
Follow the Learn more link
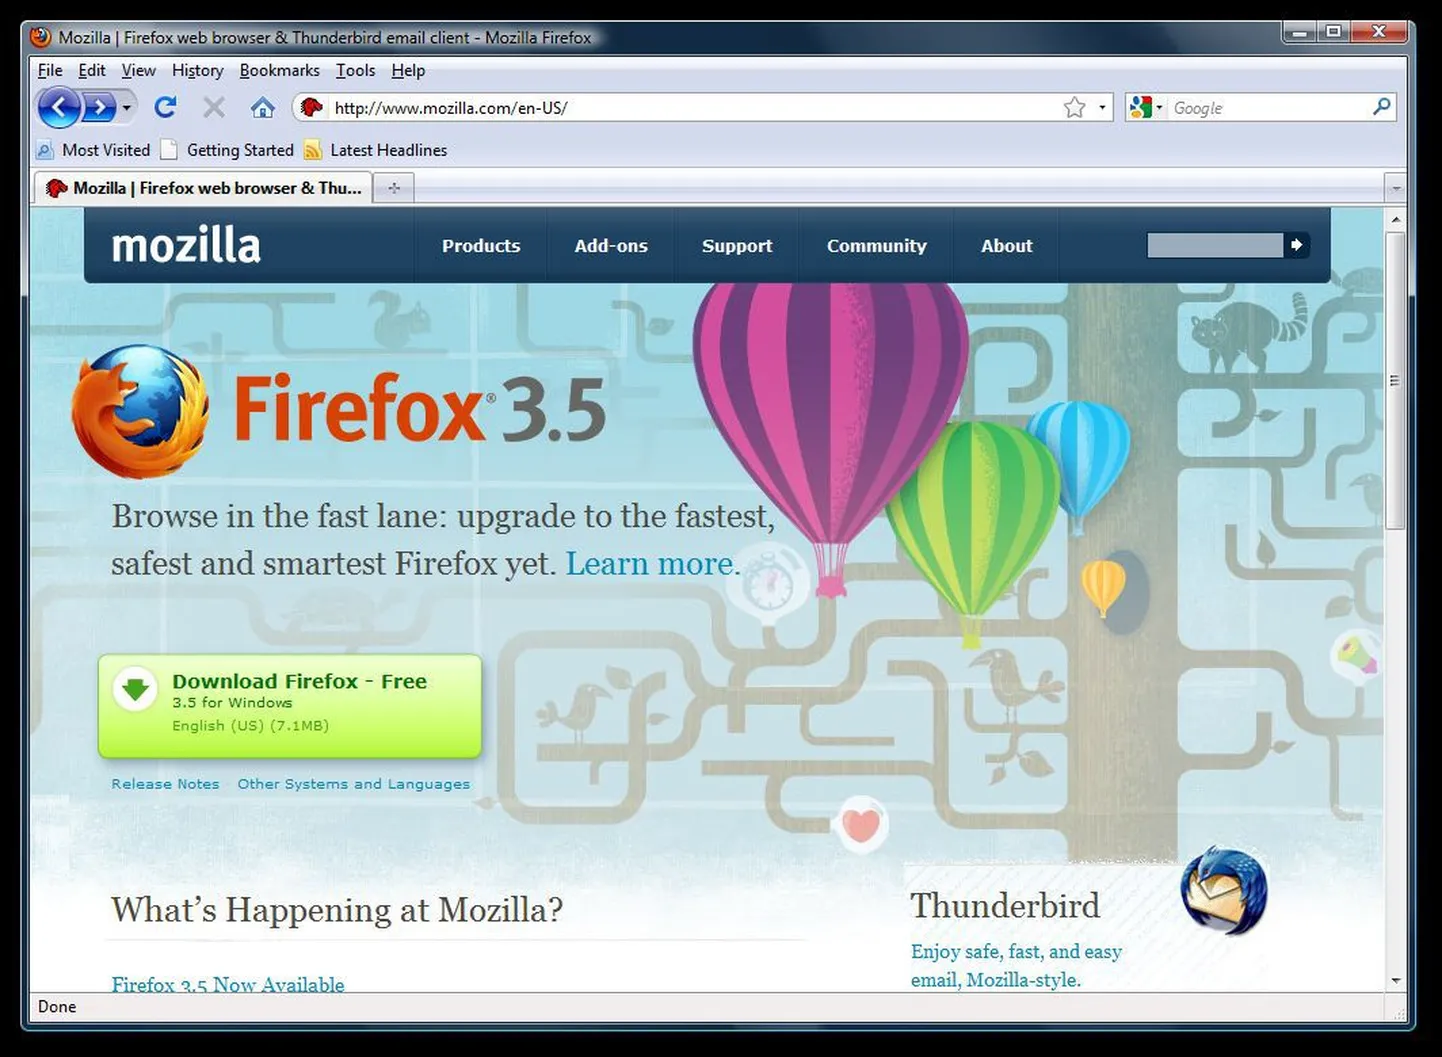pos(652,564)
